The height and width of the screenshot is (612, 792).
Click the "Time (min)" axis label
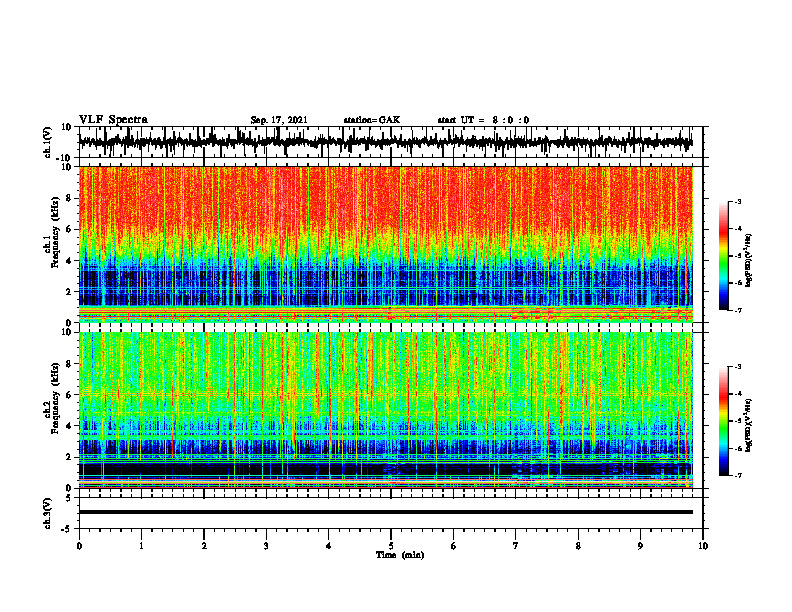(400, 555)
